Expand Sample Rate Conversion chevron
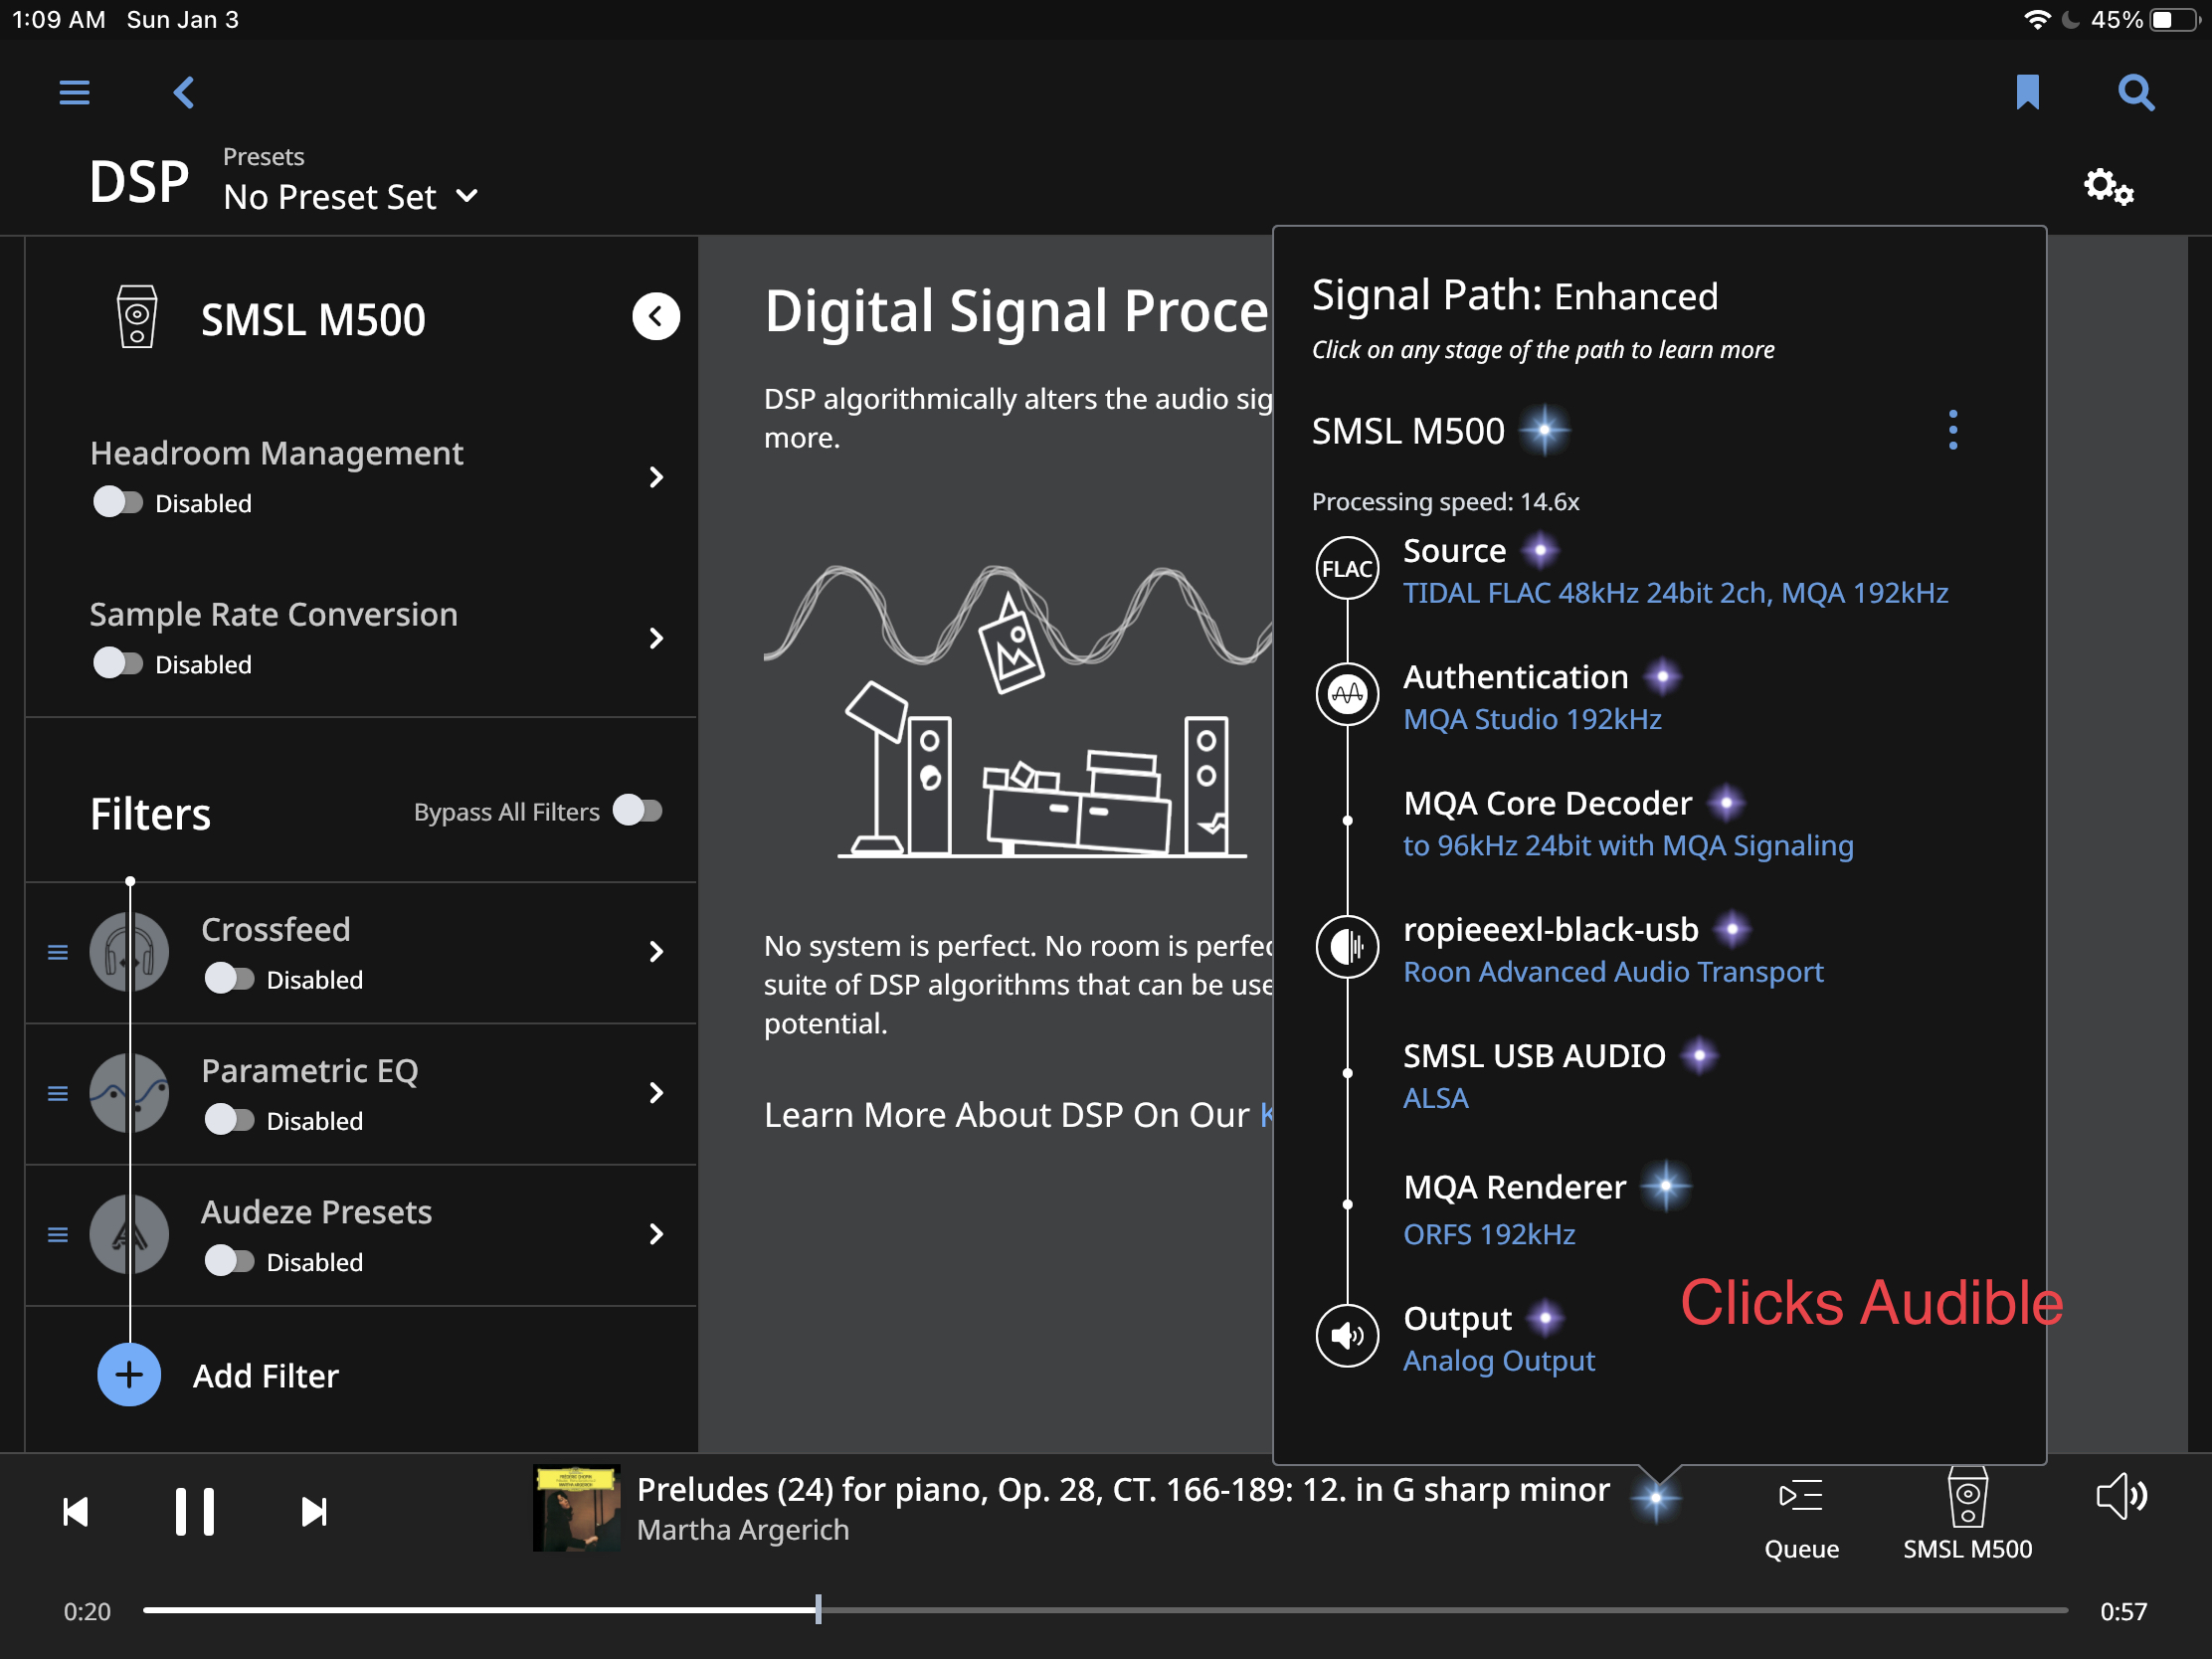2212x1659 pixels. (x=656, y=638)
